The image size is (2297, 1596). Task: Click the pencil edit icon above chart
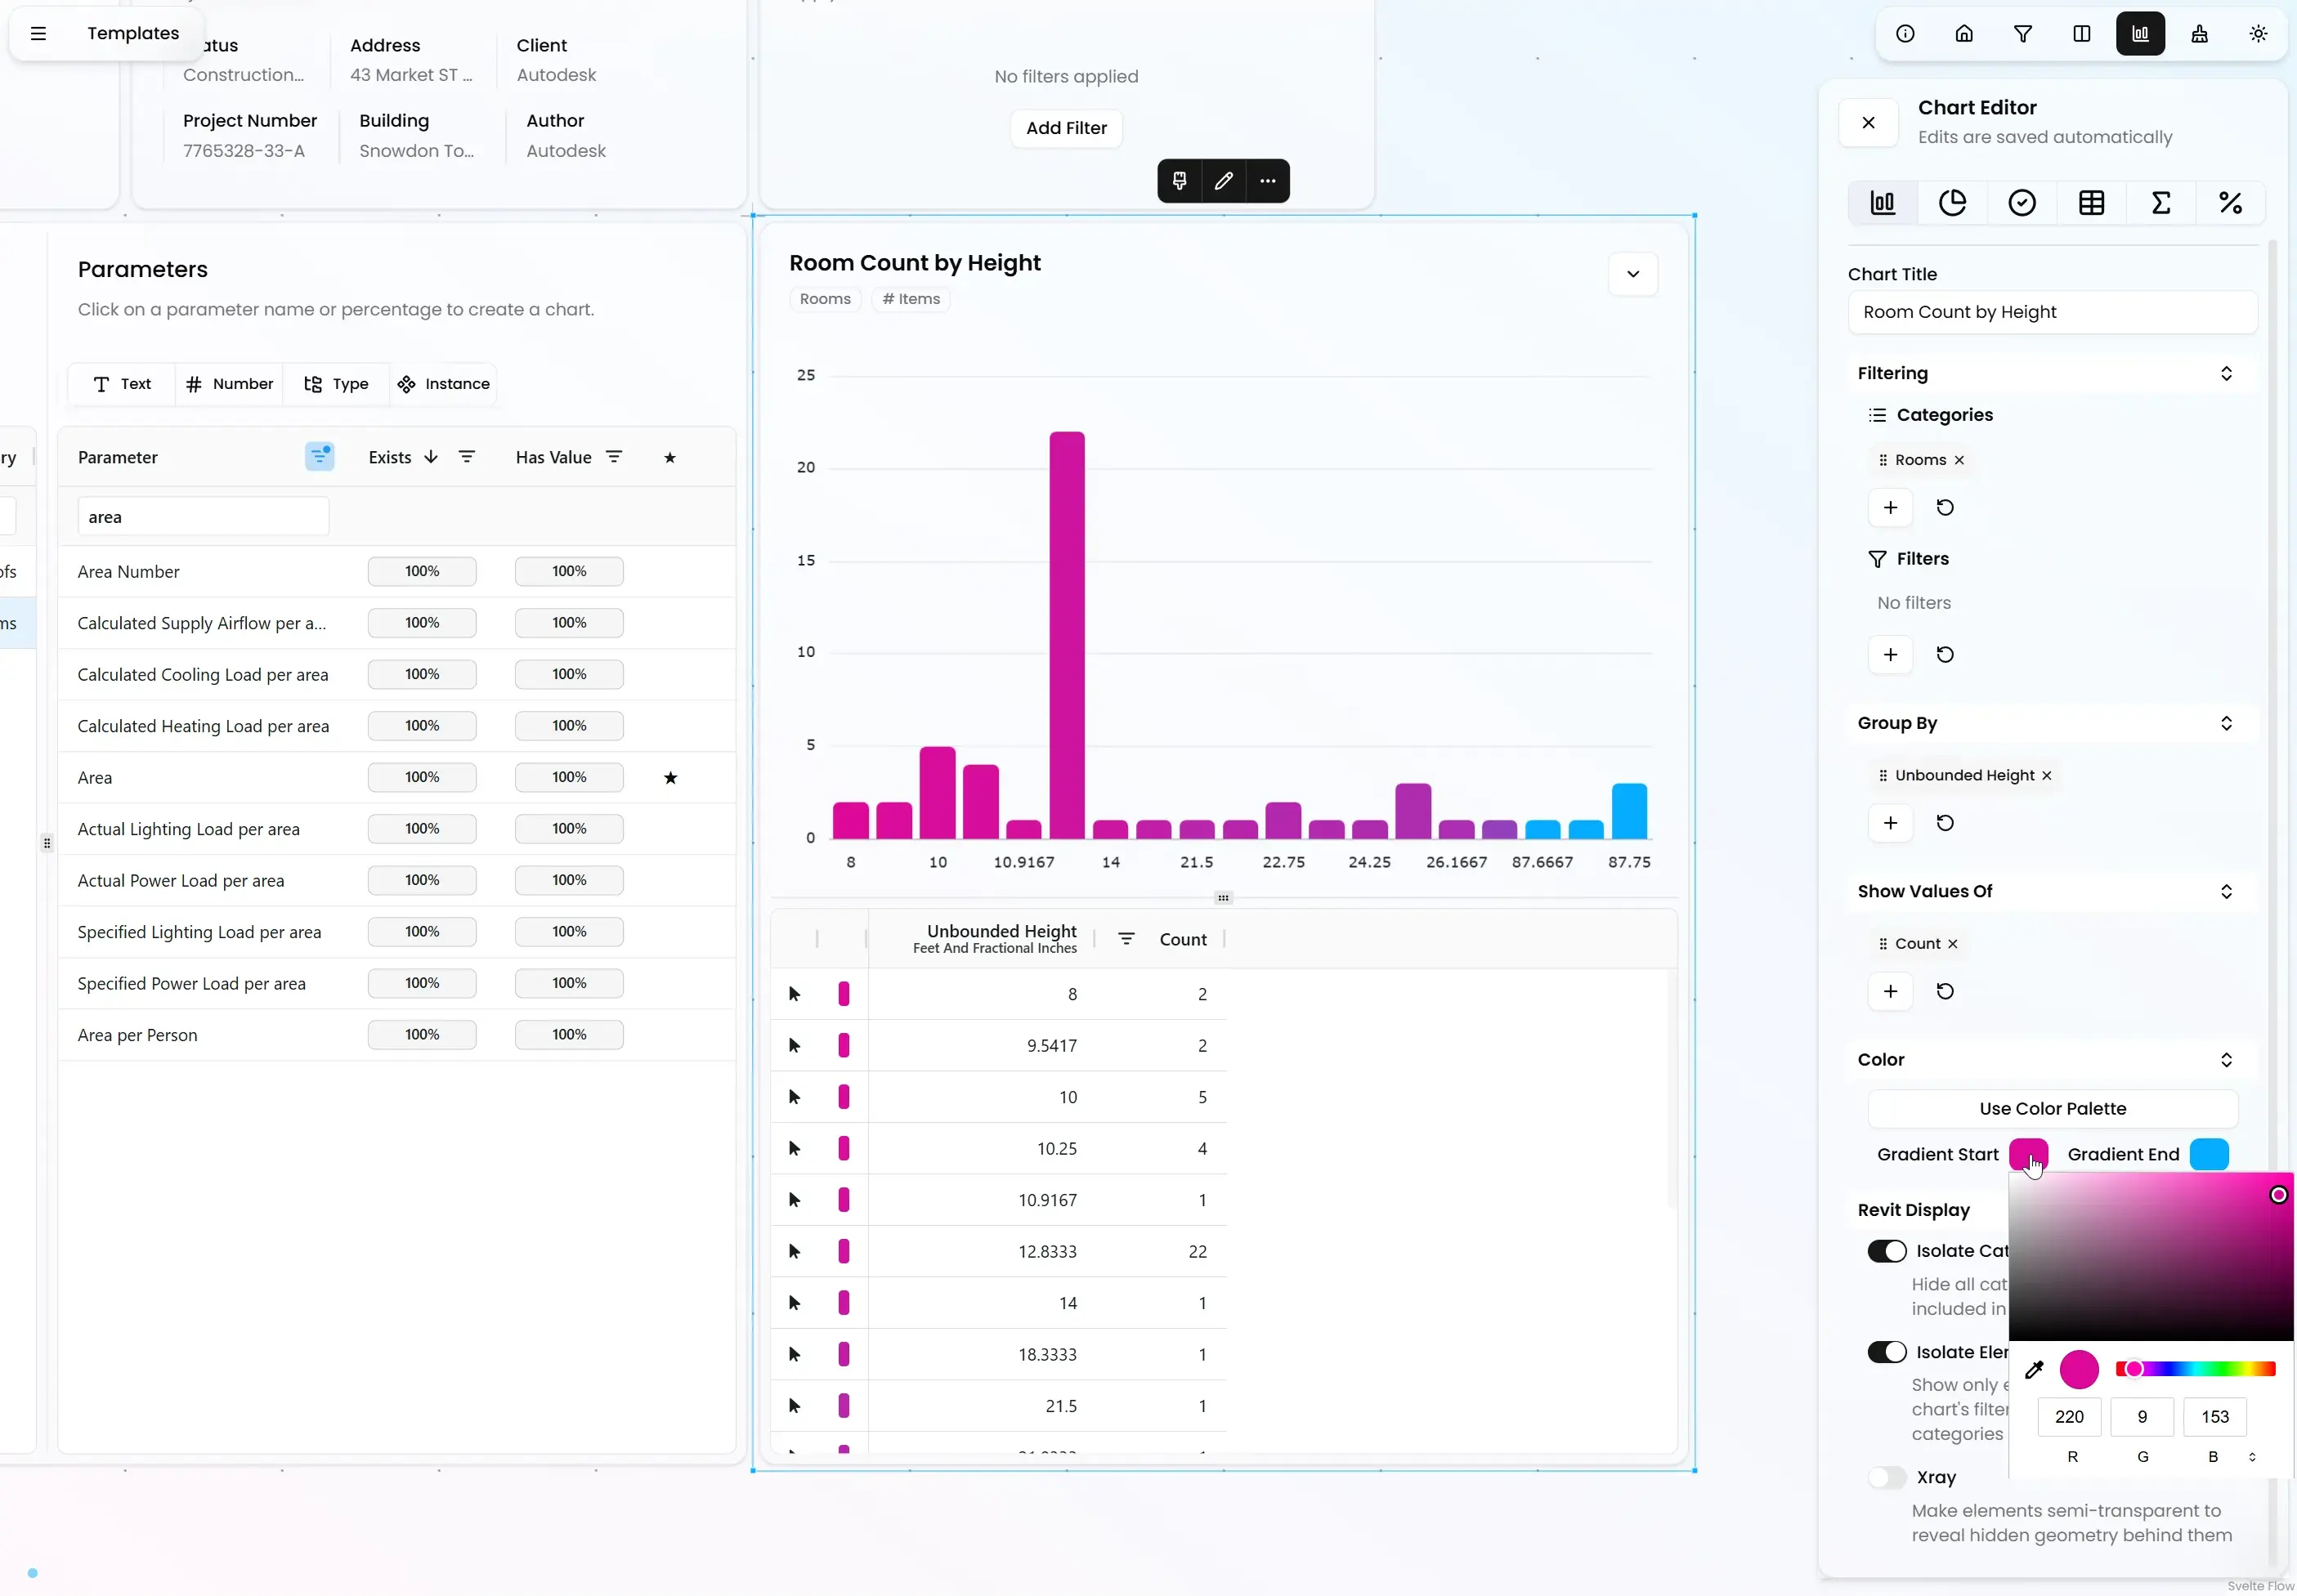tap(1223, 181)
